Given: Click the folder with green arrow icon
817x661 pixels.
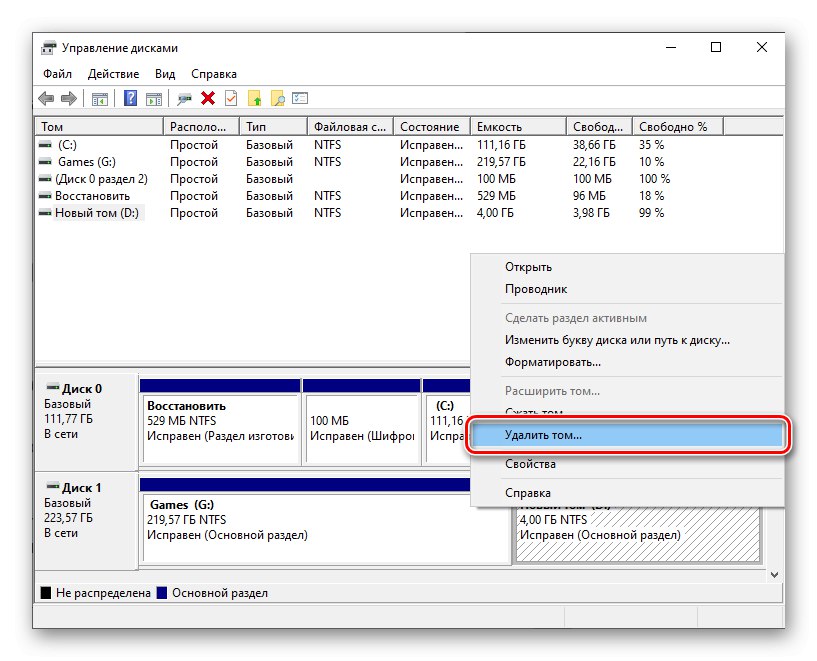Looking at the screenshot, I should 255,98.
